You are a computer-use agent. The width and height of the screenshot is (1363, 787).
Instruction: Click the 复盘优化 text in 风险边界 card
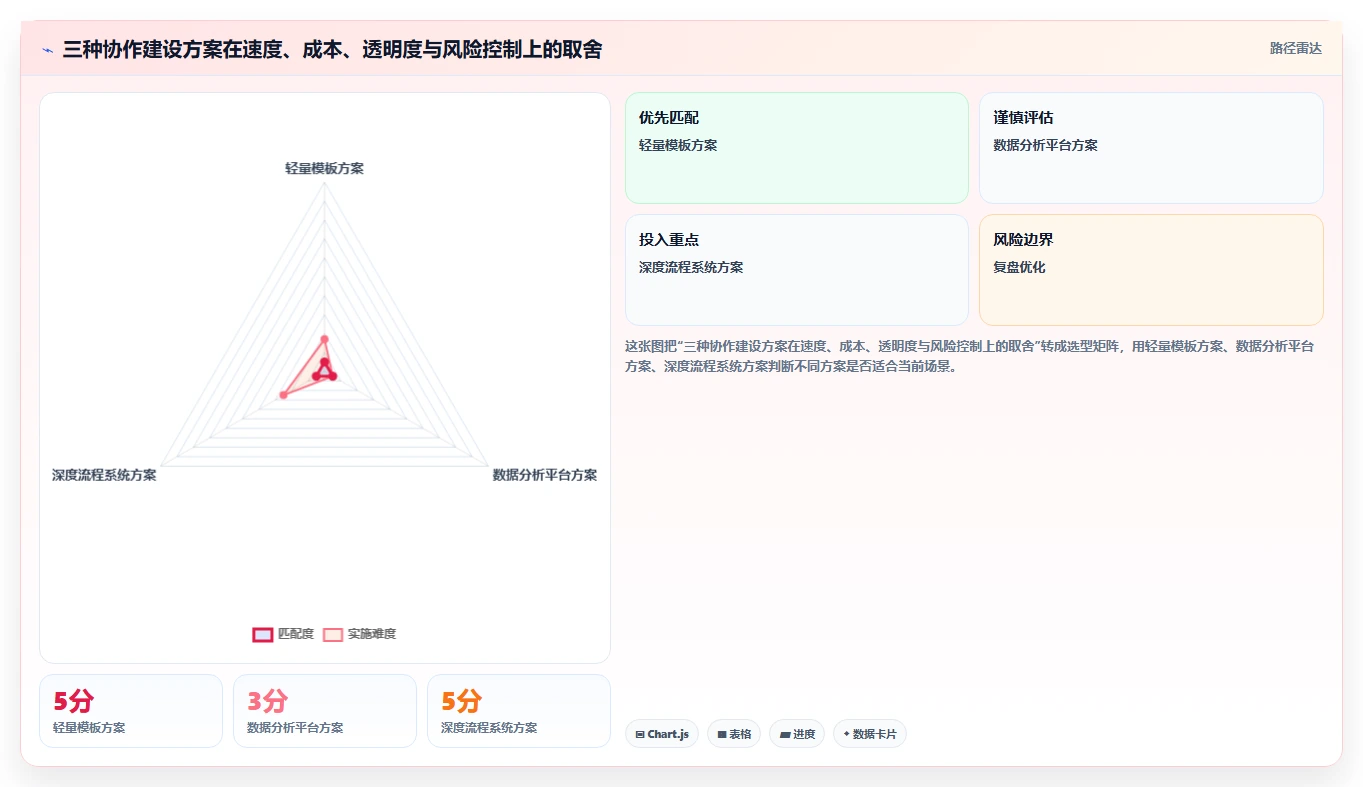1019,267
